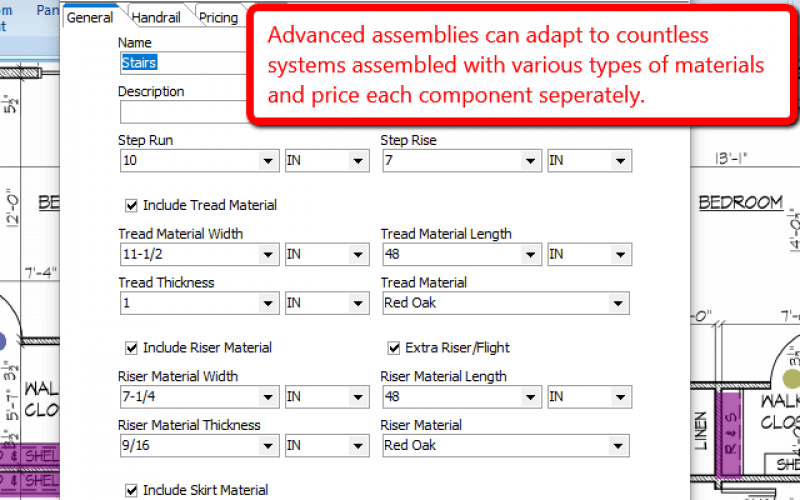Open the Step Rise value dropdown
The image size is (800, 500).
coord(531,161)
